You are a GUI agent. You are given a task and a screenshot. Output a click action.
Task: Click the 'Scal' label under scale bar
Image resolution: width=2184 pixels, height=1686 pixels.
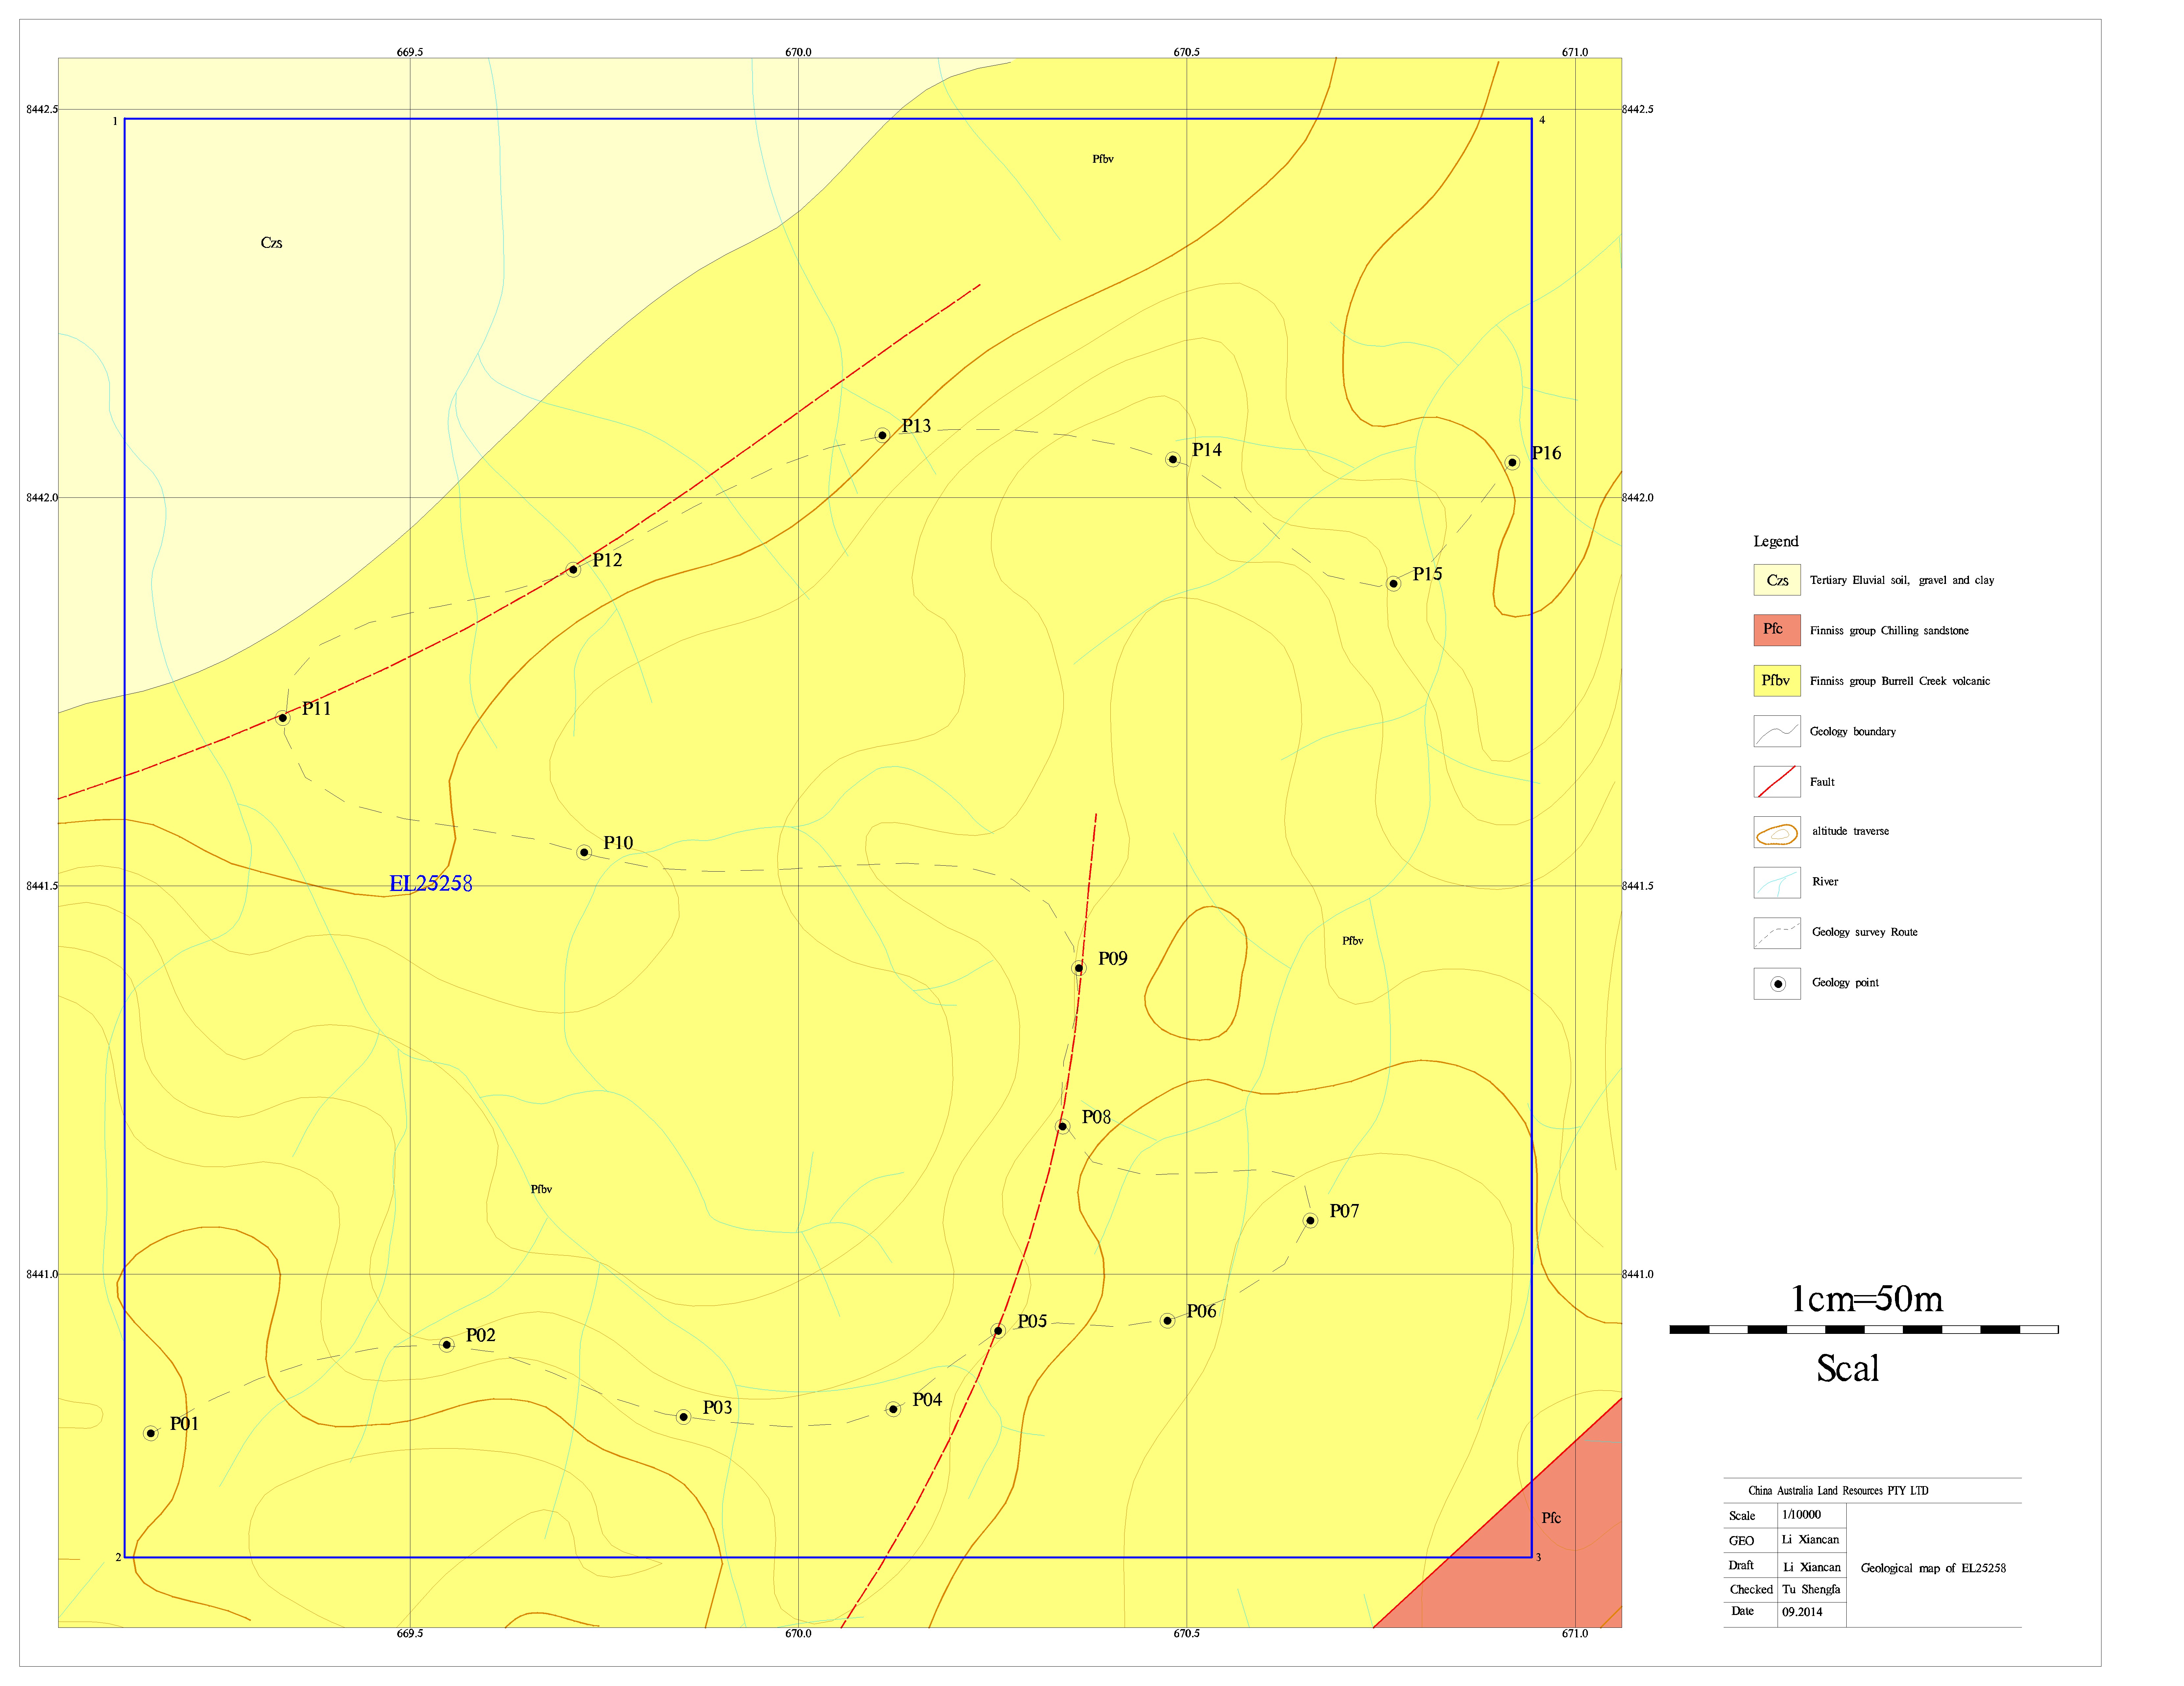(x=1848, y=1368)
